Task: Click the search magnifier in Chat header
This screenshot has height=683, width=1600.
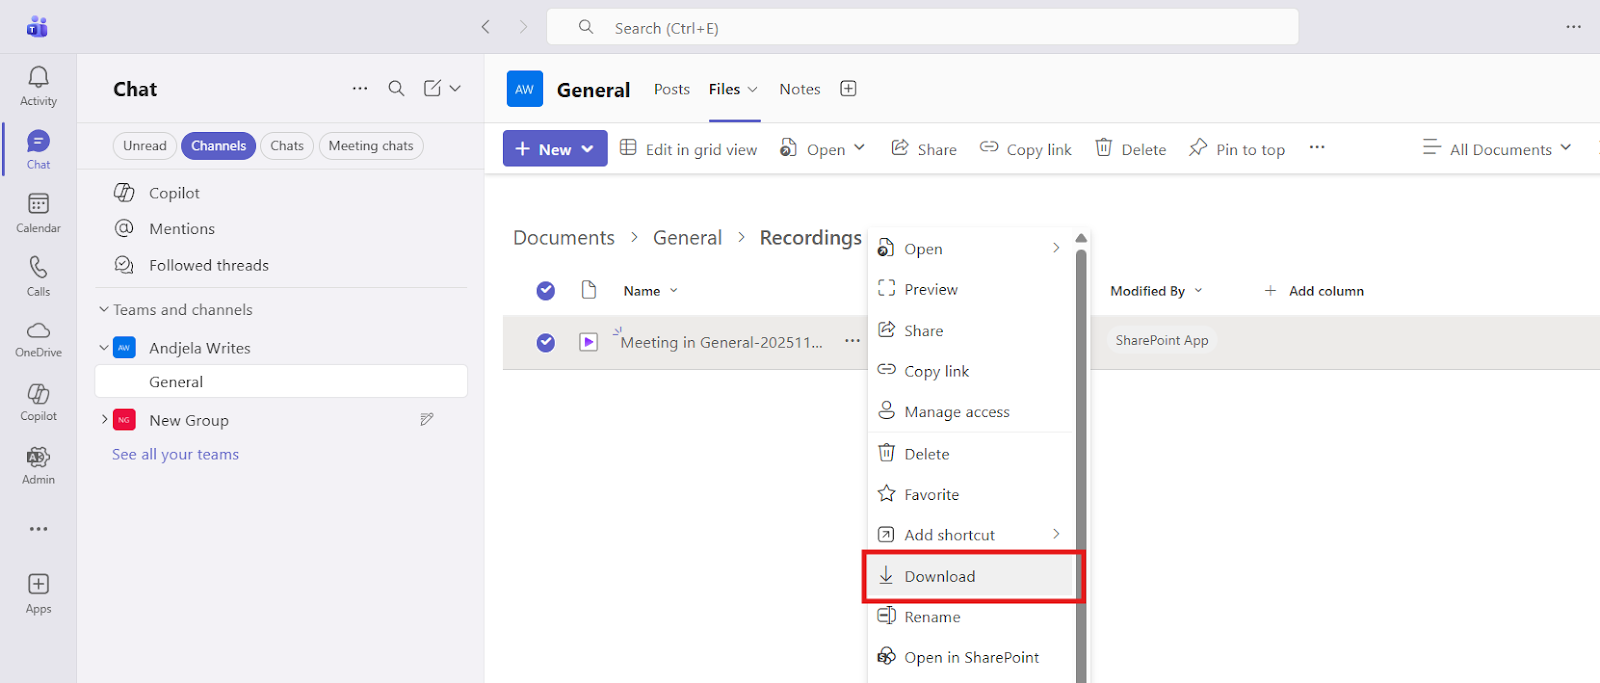Action: pos(396,89)
